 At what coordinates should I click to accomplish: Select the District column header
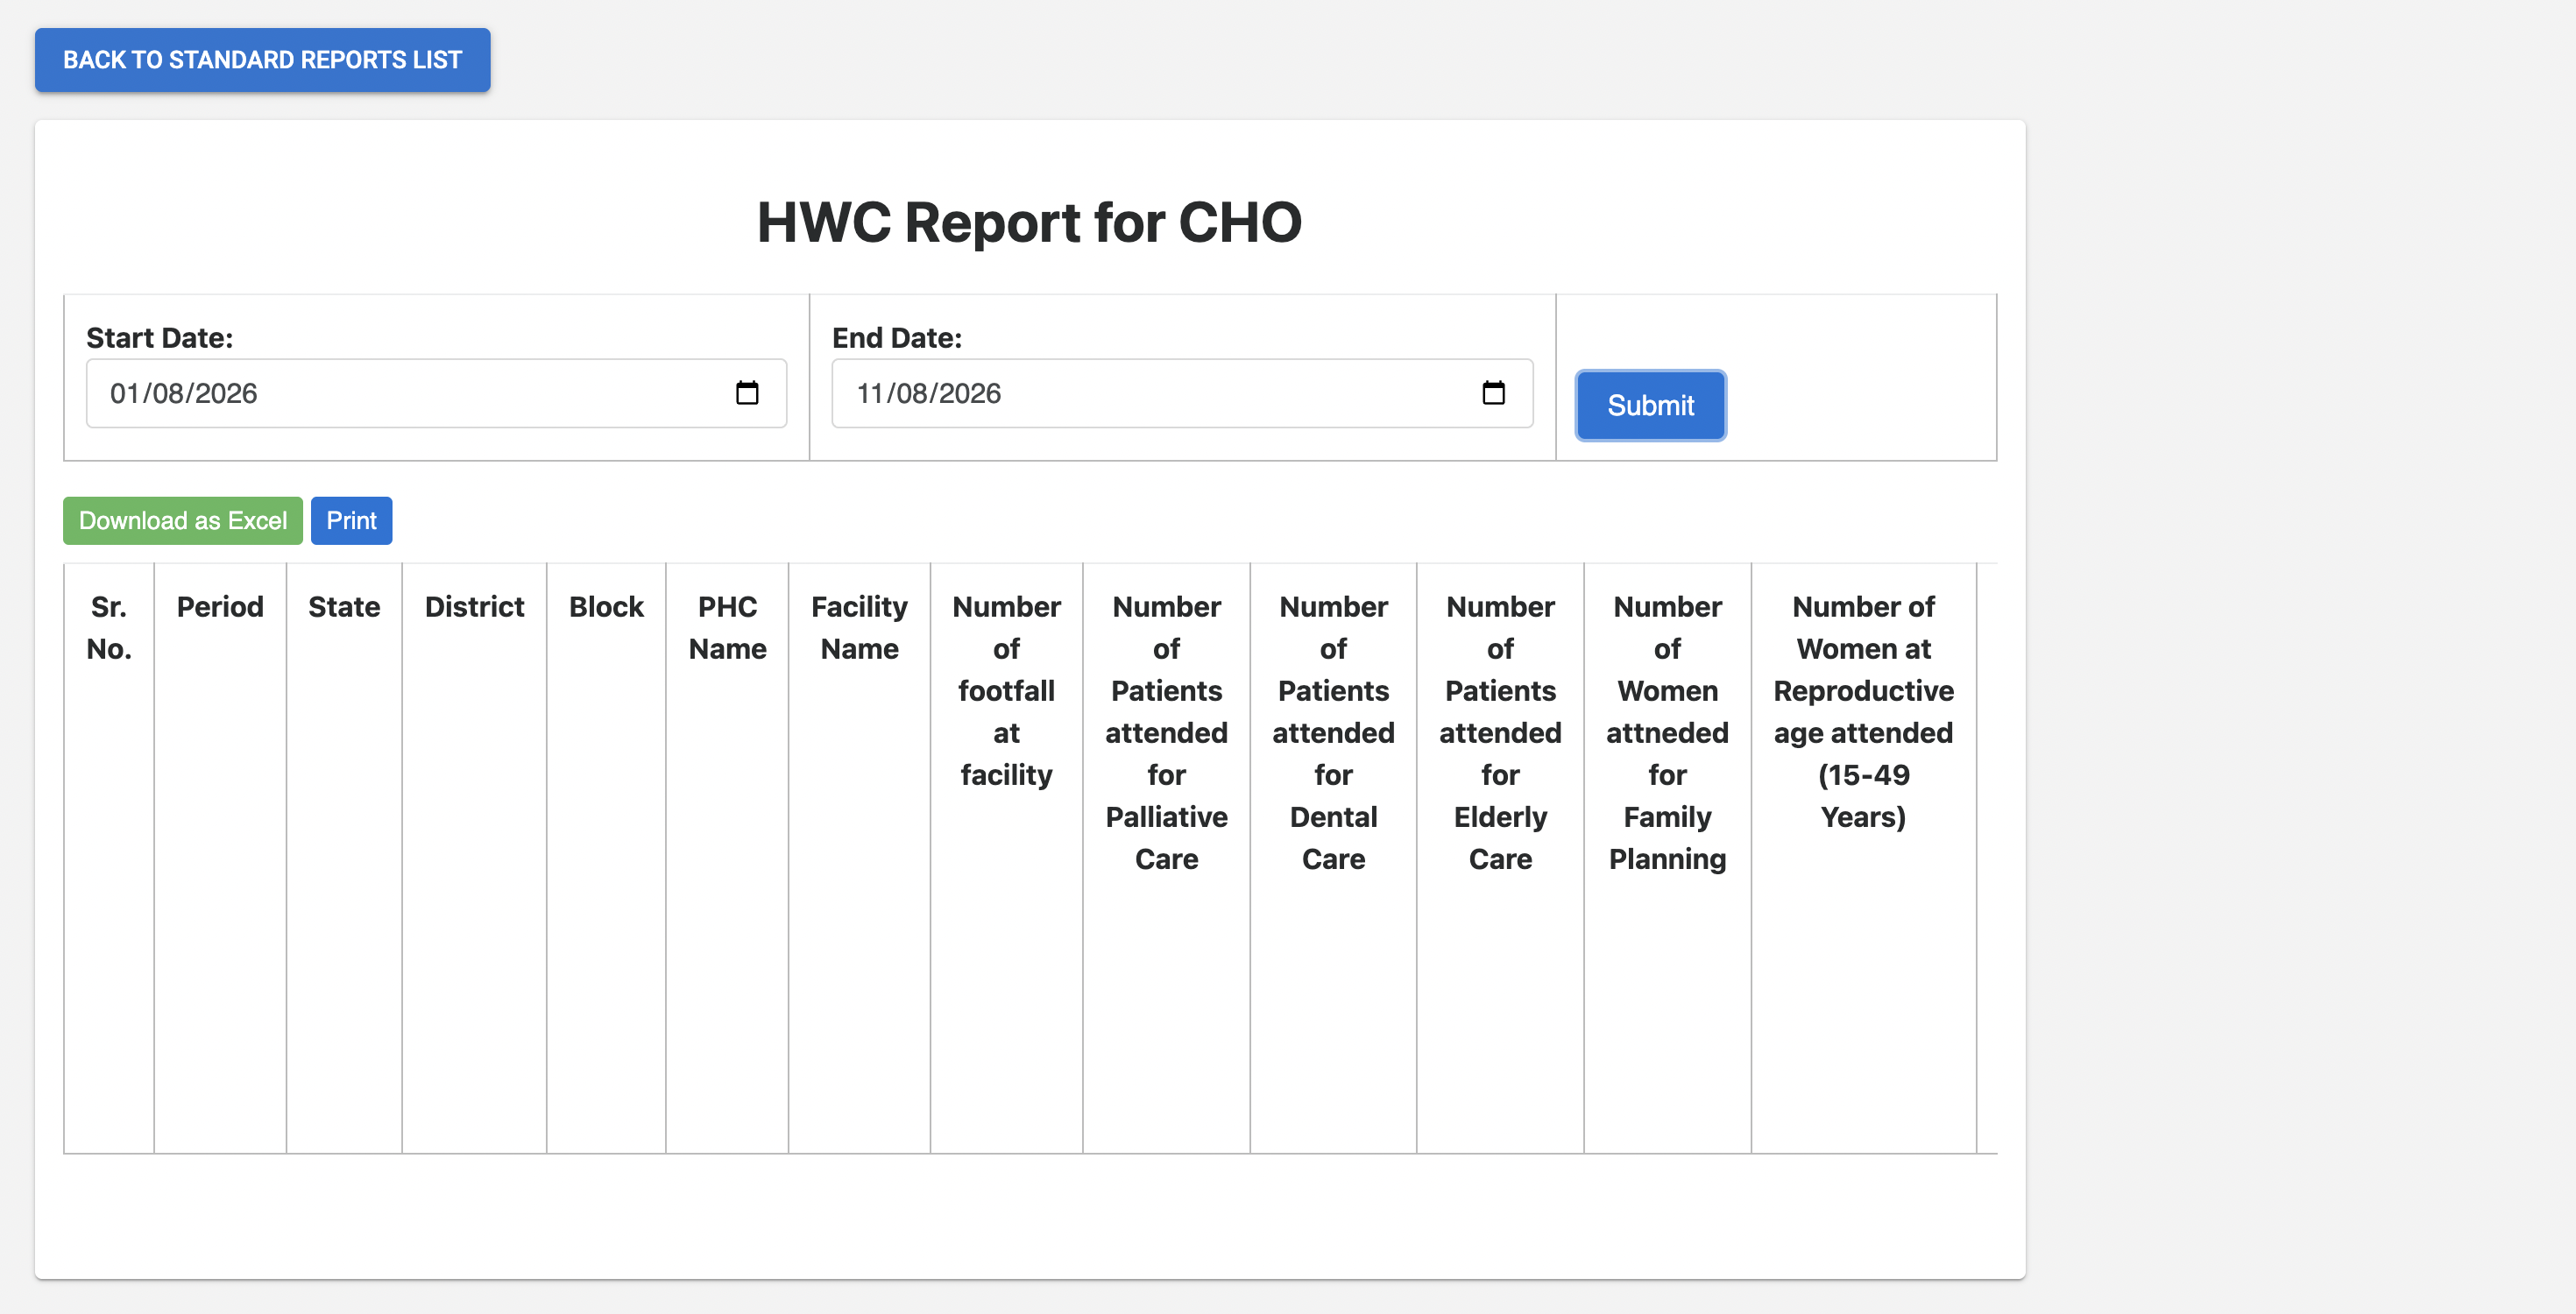point(474,607)
